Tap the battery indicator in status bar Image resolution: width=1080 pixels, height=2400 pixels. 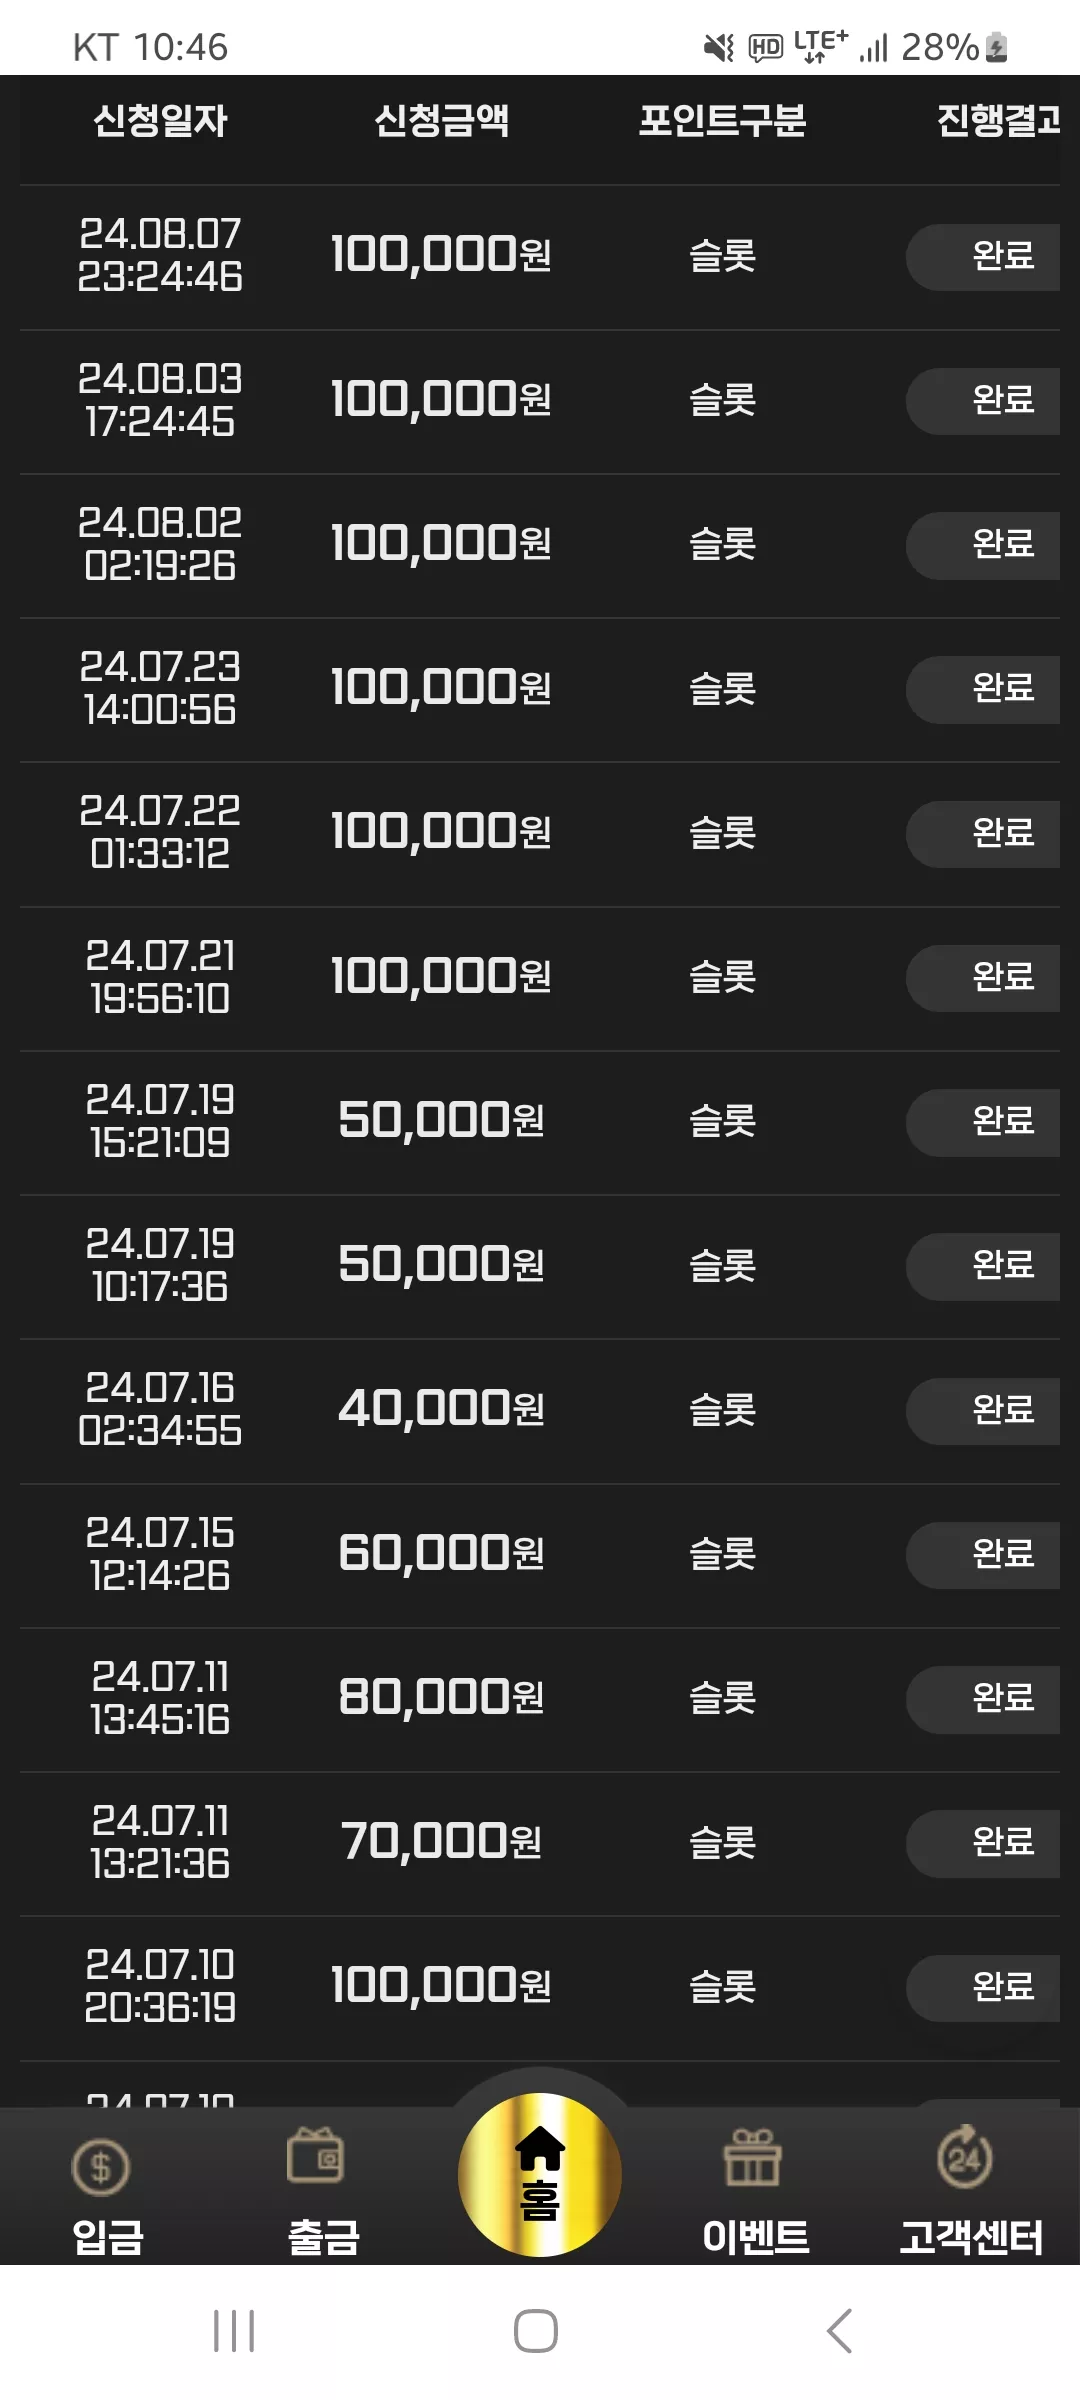coord(997,47)
